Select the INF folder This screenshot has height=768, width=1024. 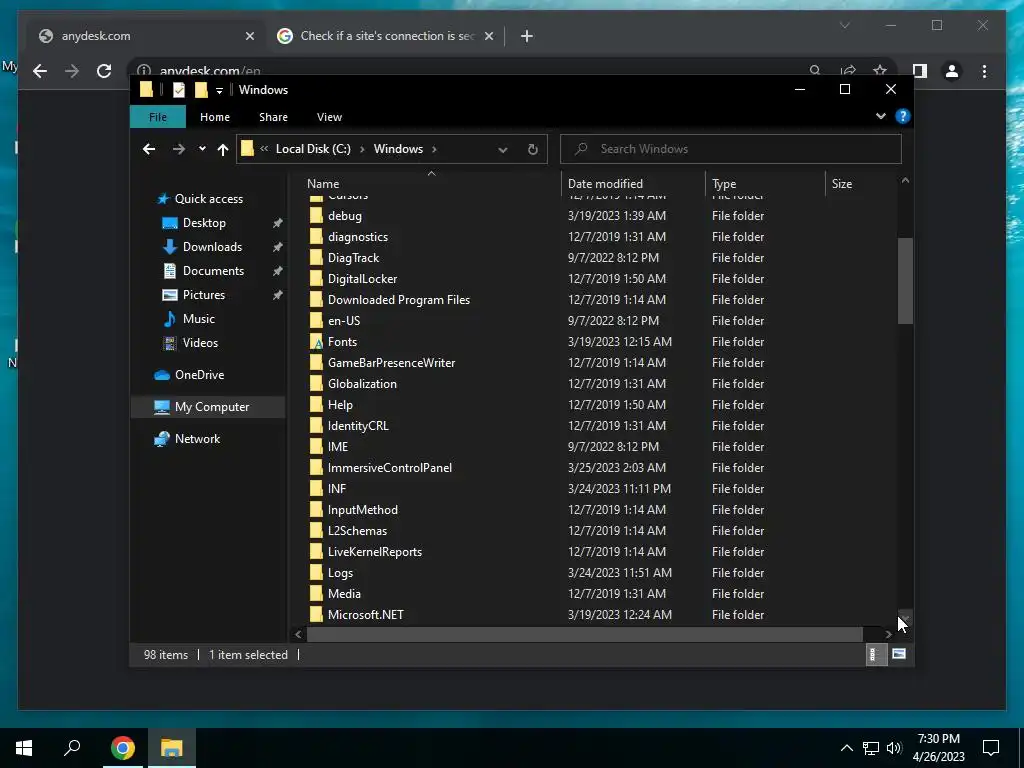337,488
